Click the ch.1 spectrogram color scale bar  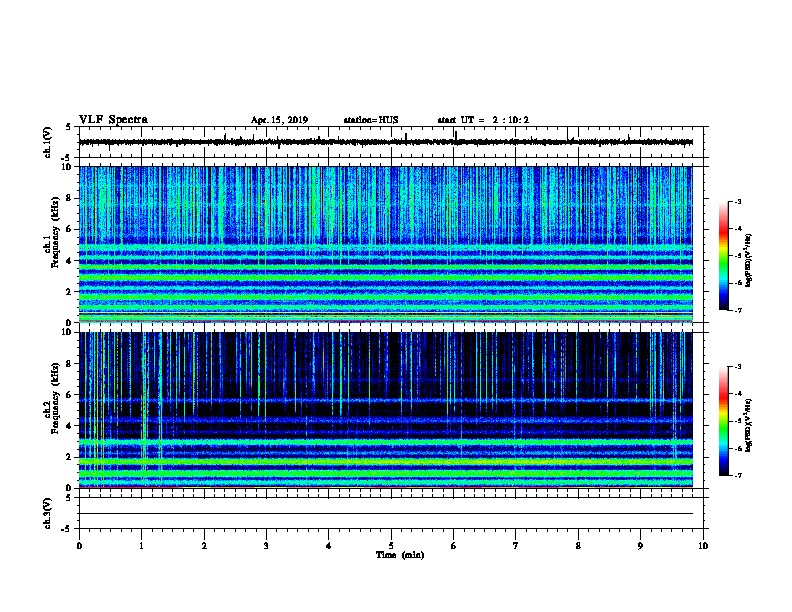point(723,256)
